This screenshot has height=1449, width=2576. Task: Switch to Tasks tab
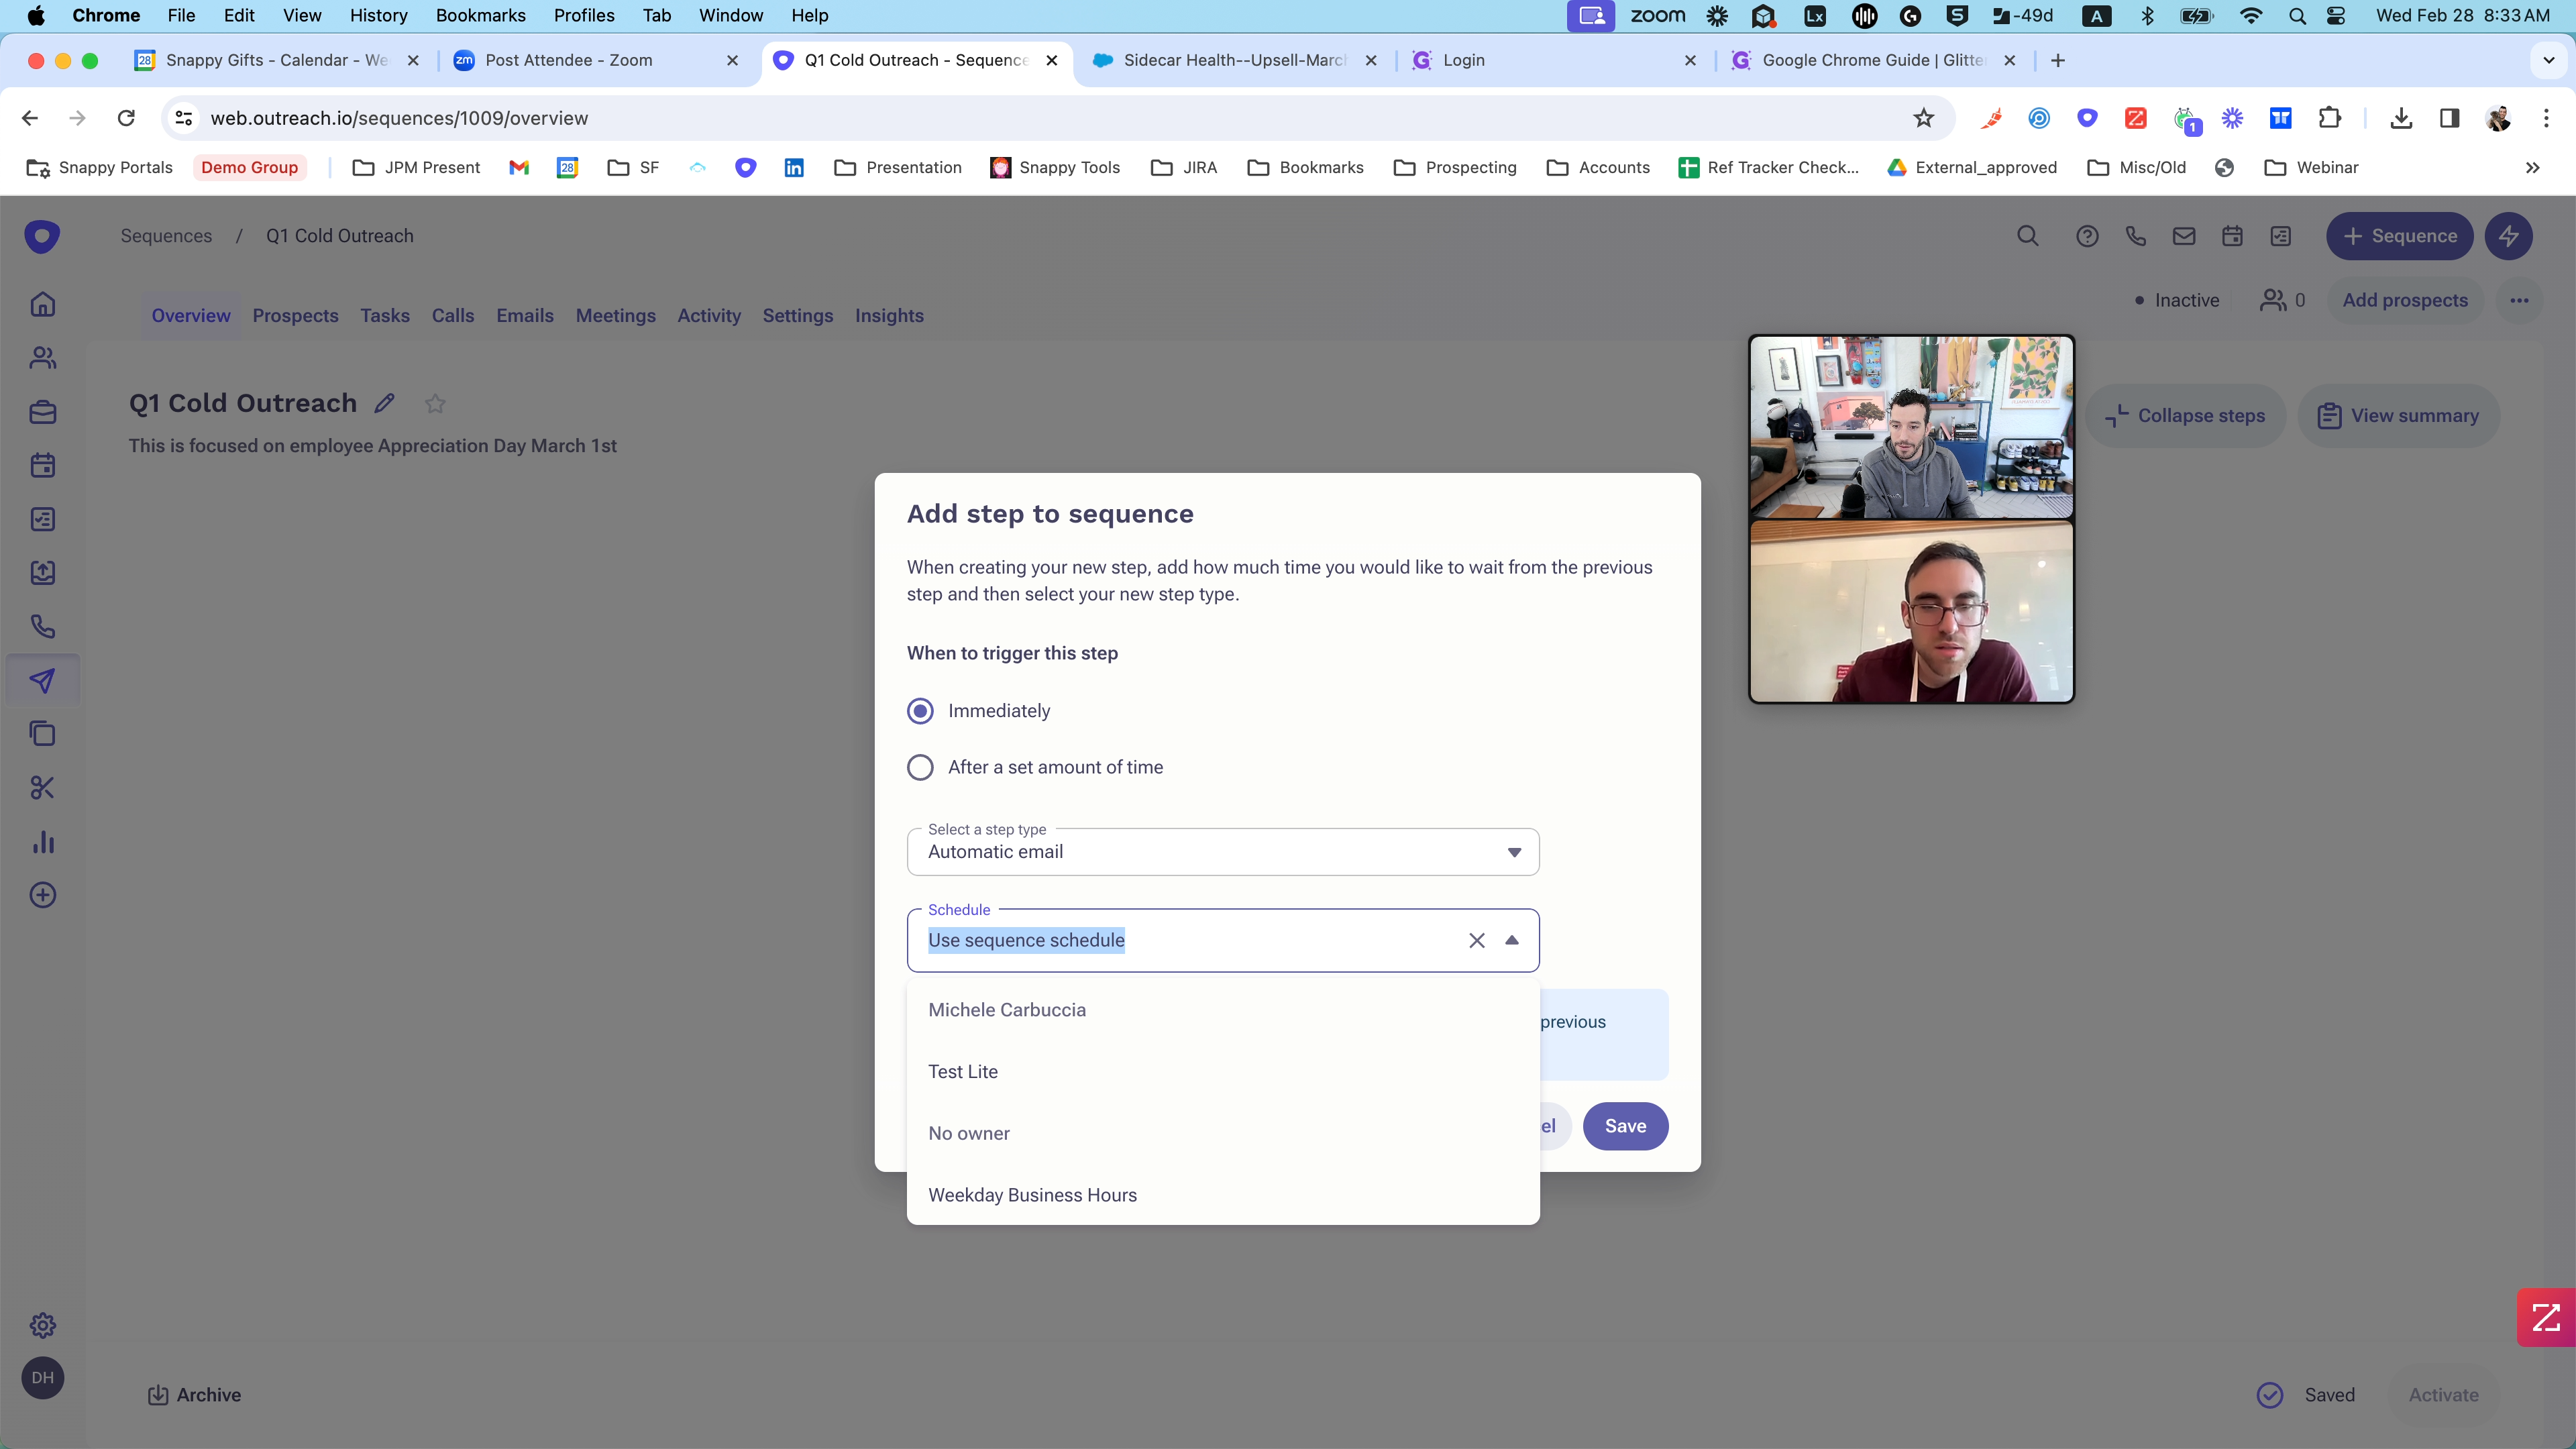click(x=385, y=316)
